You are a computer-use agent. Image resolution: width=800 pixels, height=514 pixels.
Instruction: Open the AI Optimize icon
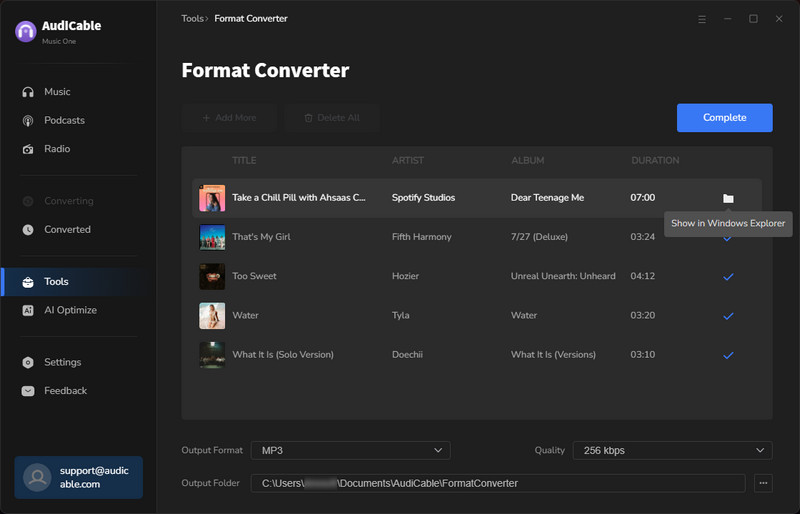click(28, 310)
